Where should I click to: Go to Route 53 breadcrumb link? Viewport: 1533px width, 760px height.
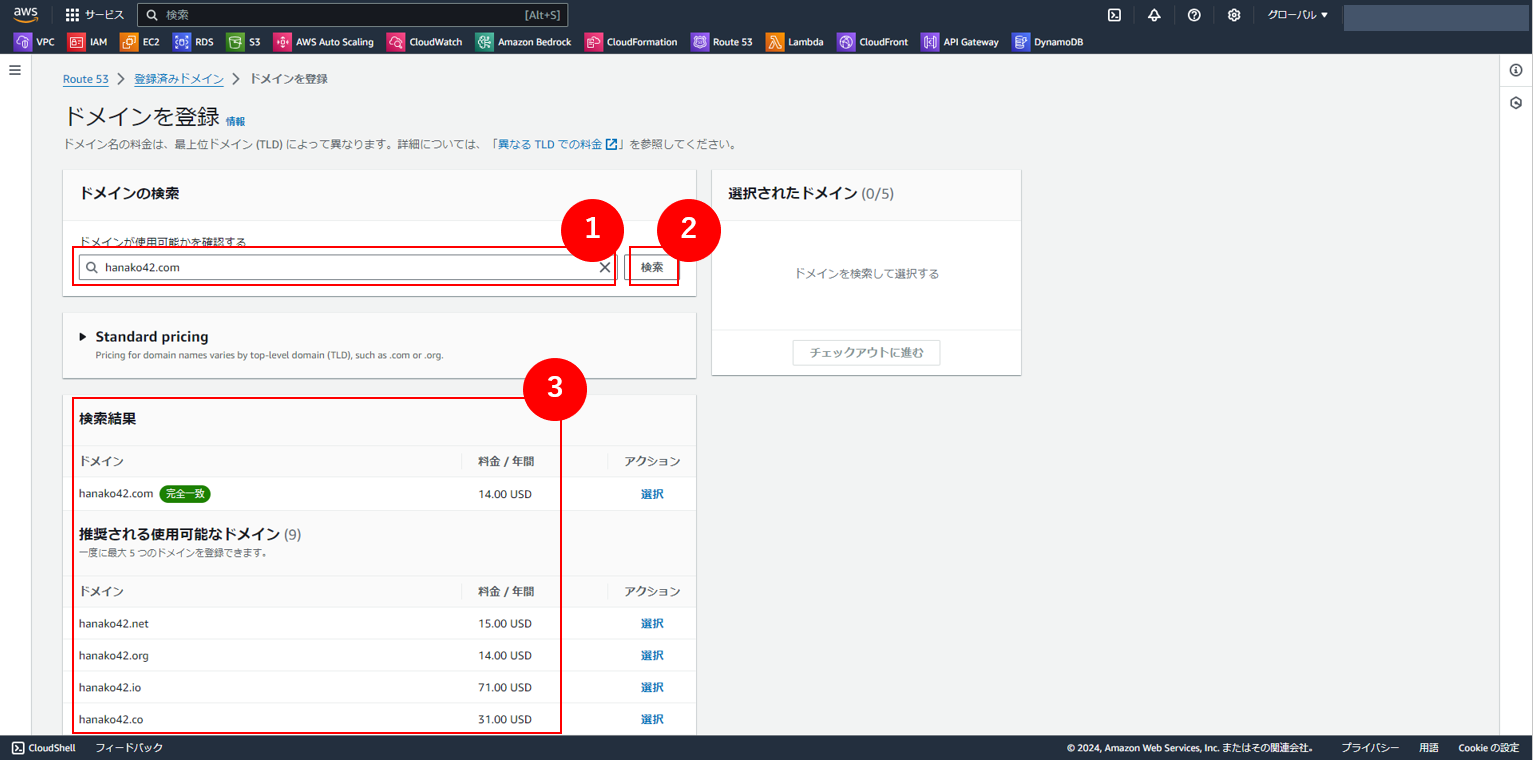click(85, 79)
